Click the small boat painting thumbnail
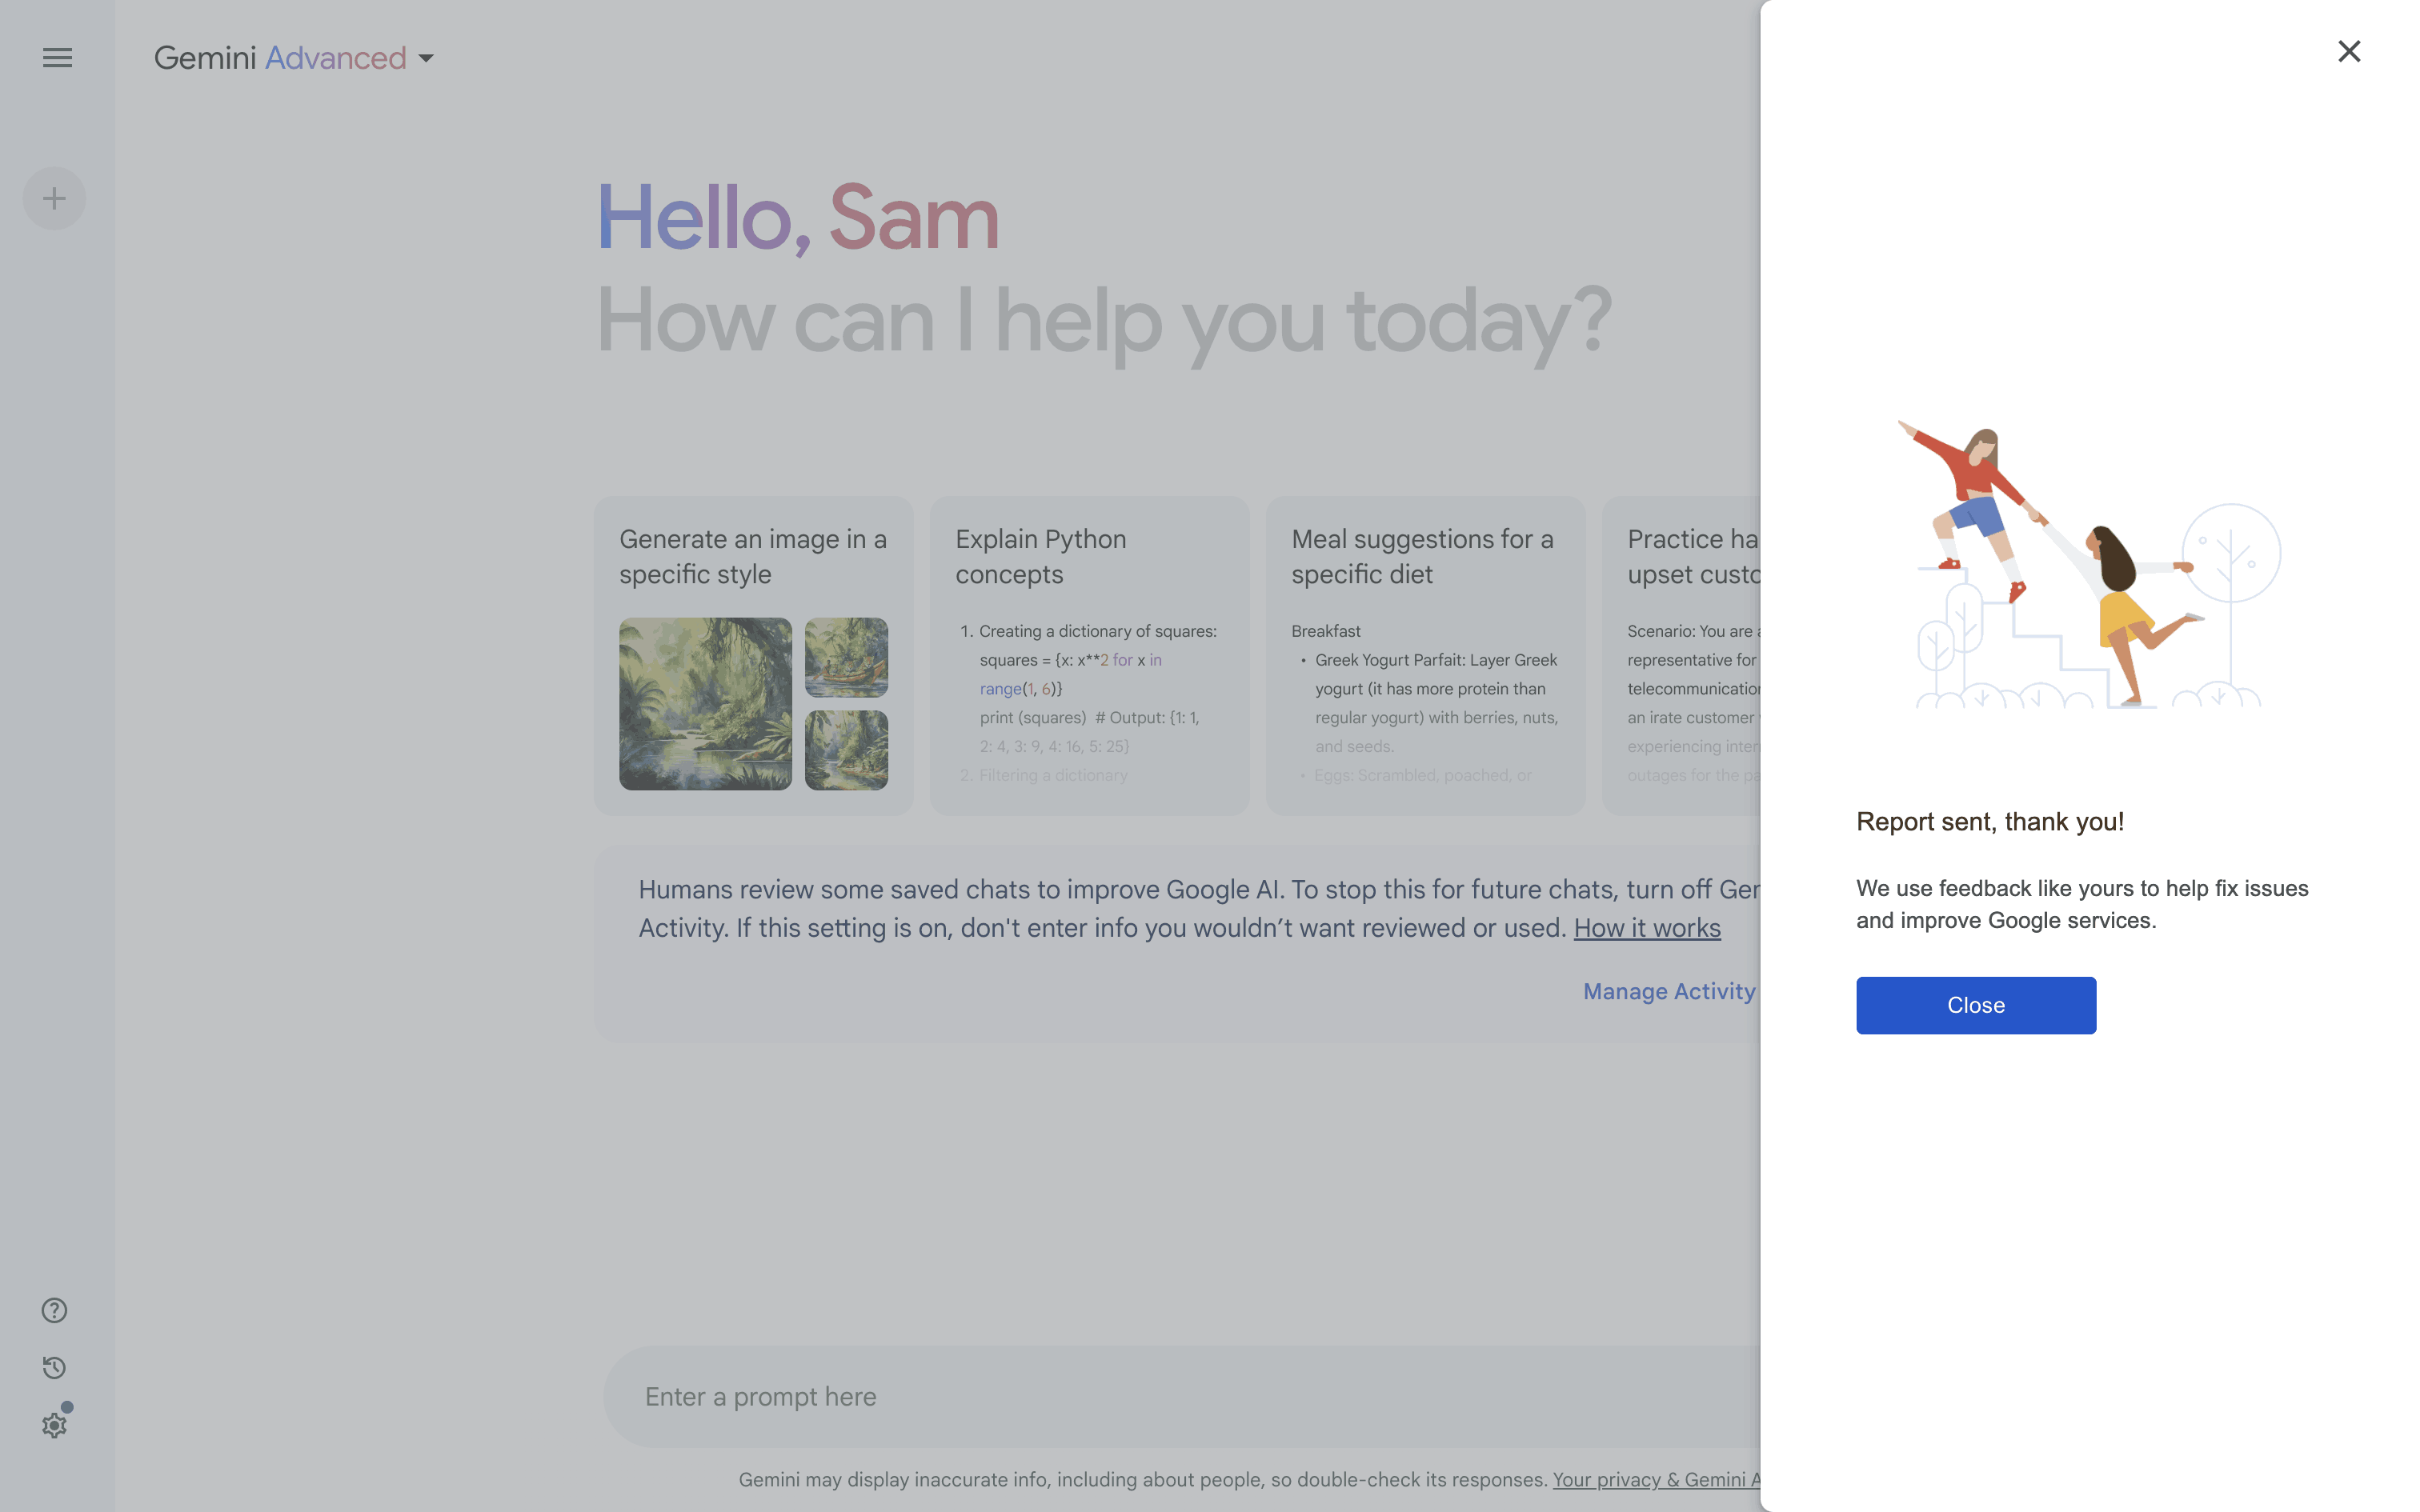 pos(846,657)
